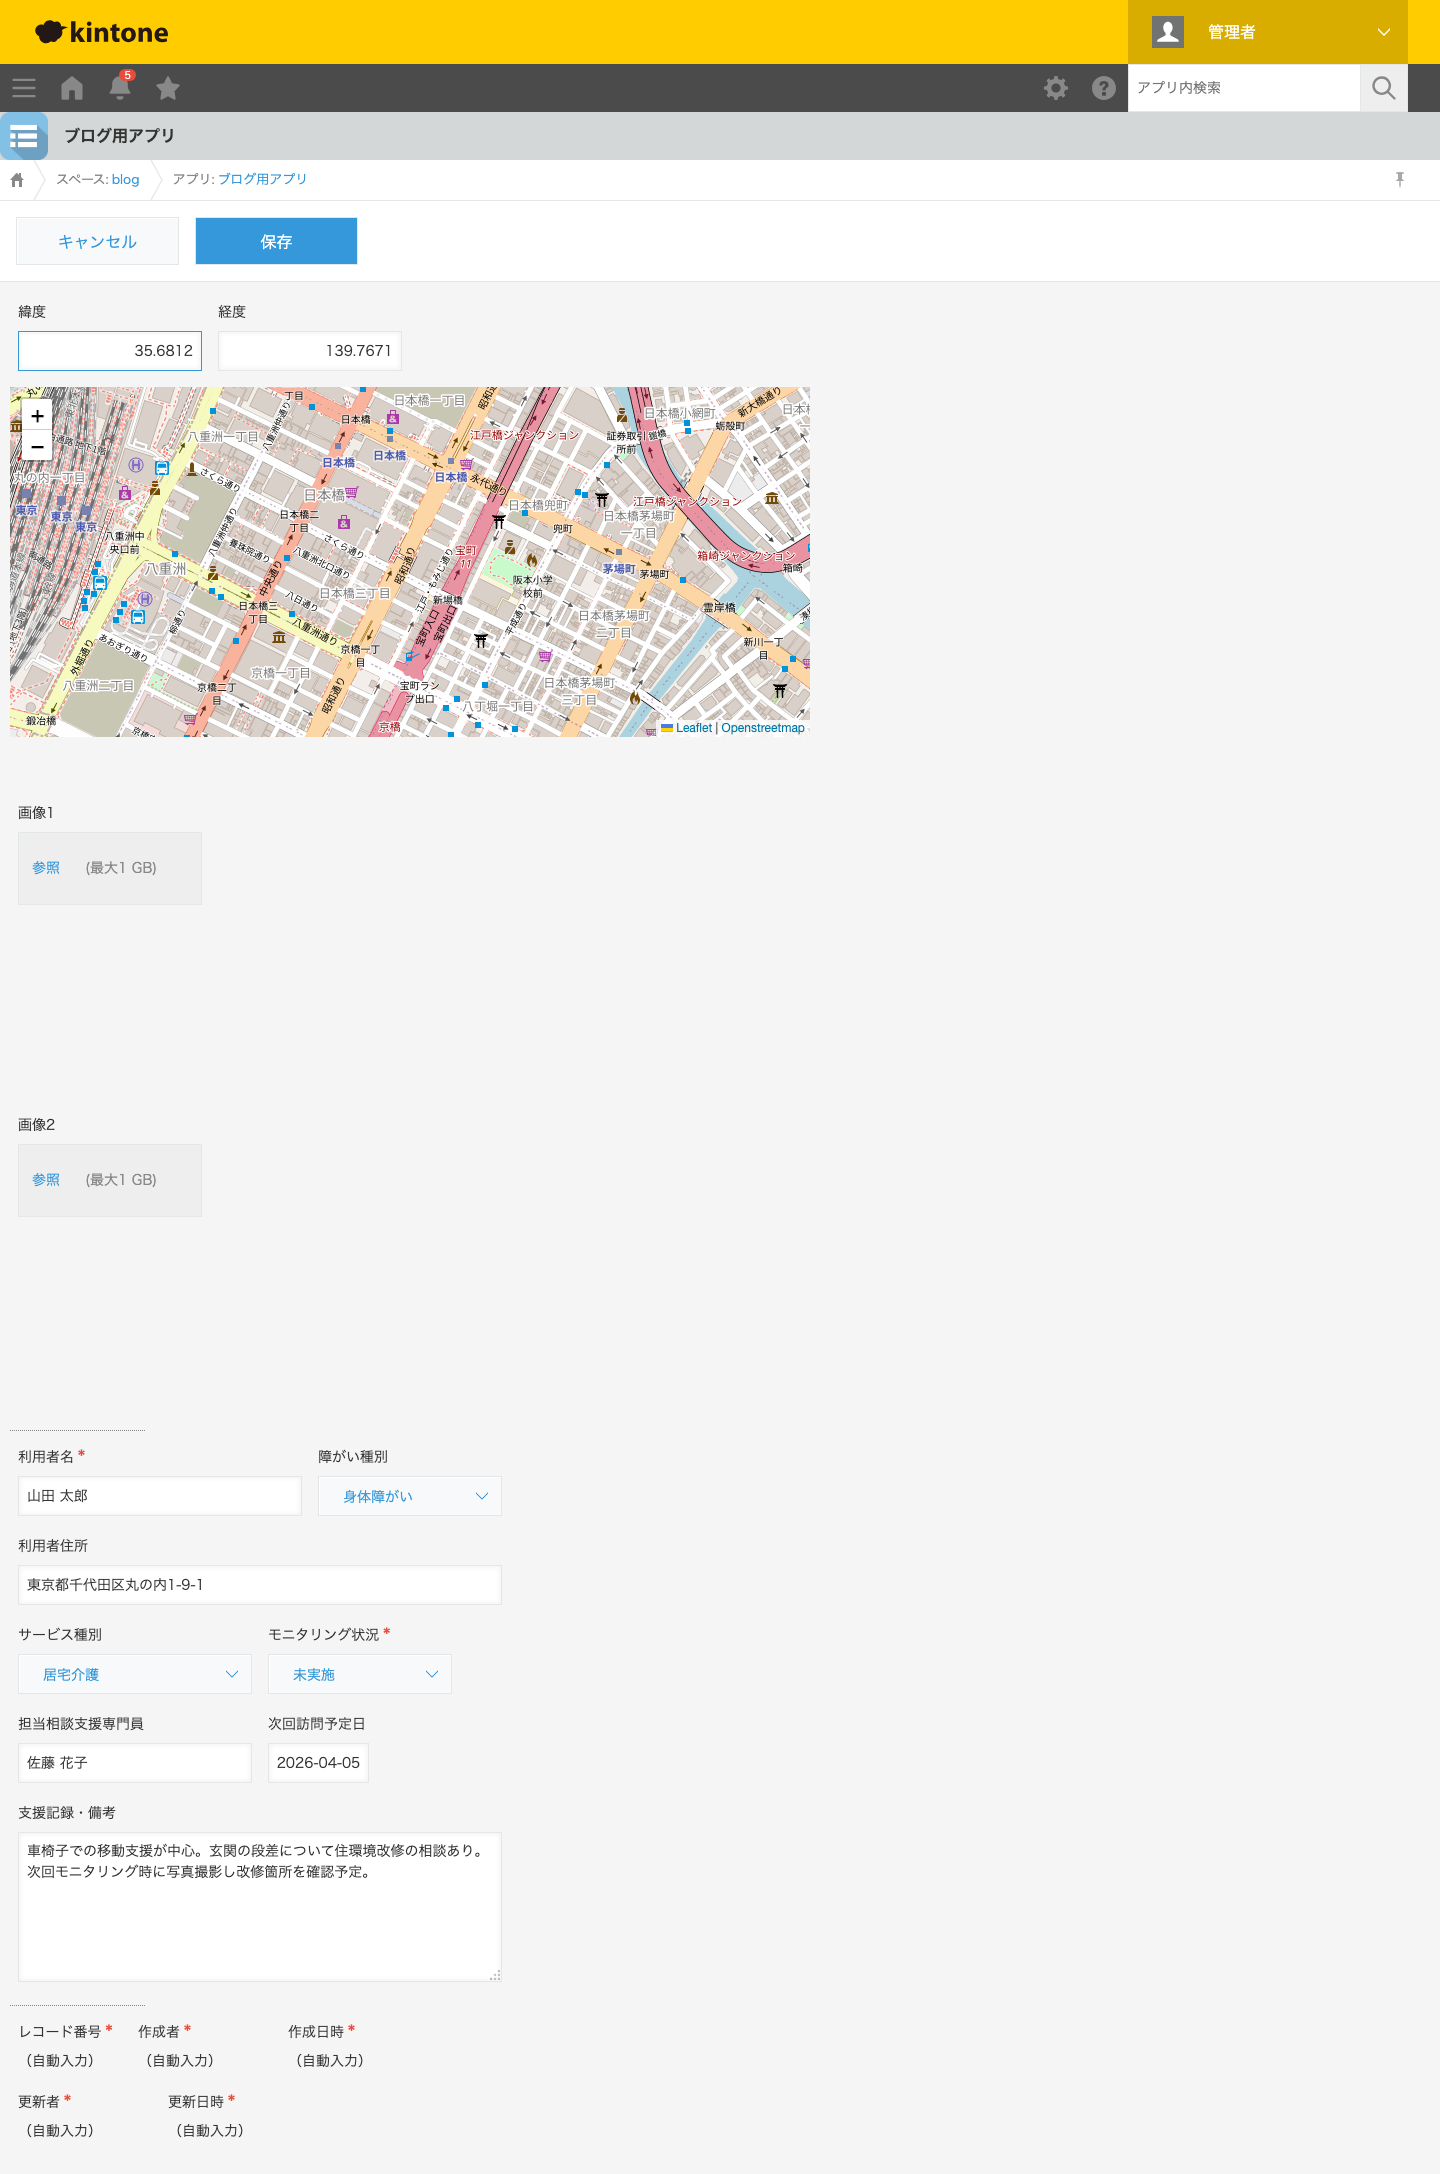Screen dimensions: 1440x2174
Task: Zoom in on the map
Action: tap(37, 416)
